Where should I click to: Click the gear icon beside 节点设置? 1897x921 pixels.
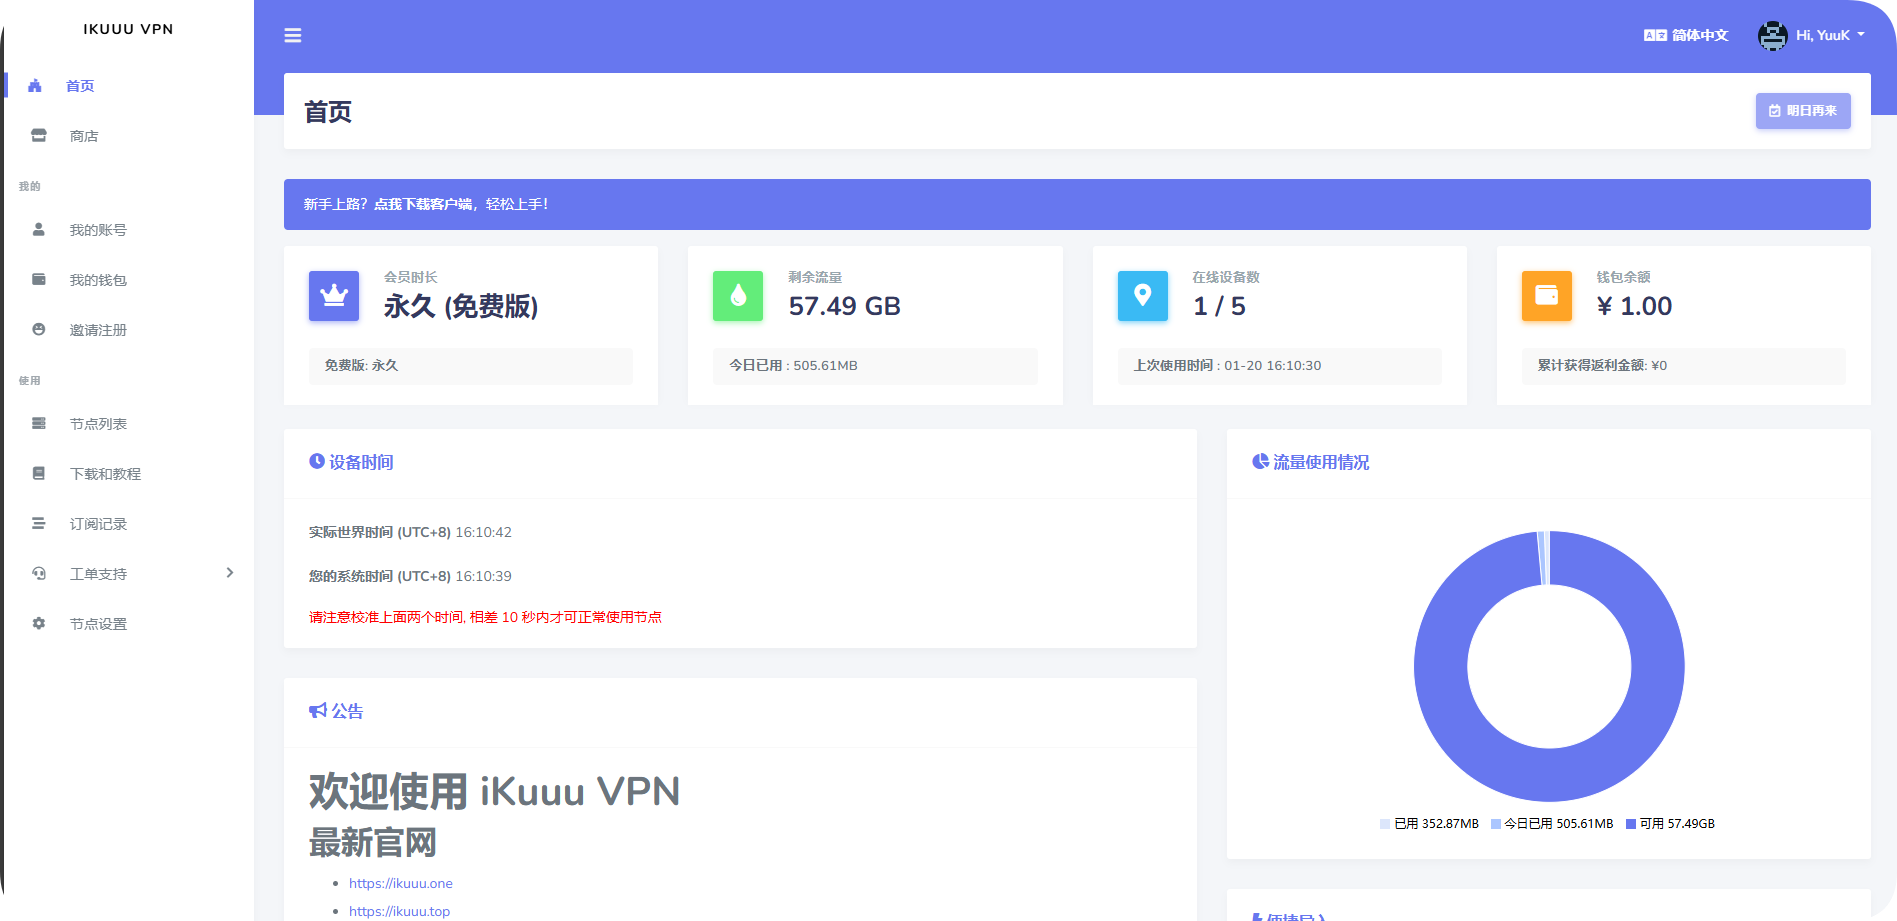coord(39,623)
